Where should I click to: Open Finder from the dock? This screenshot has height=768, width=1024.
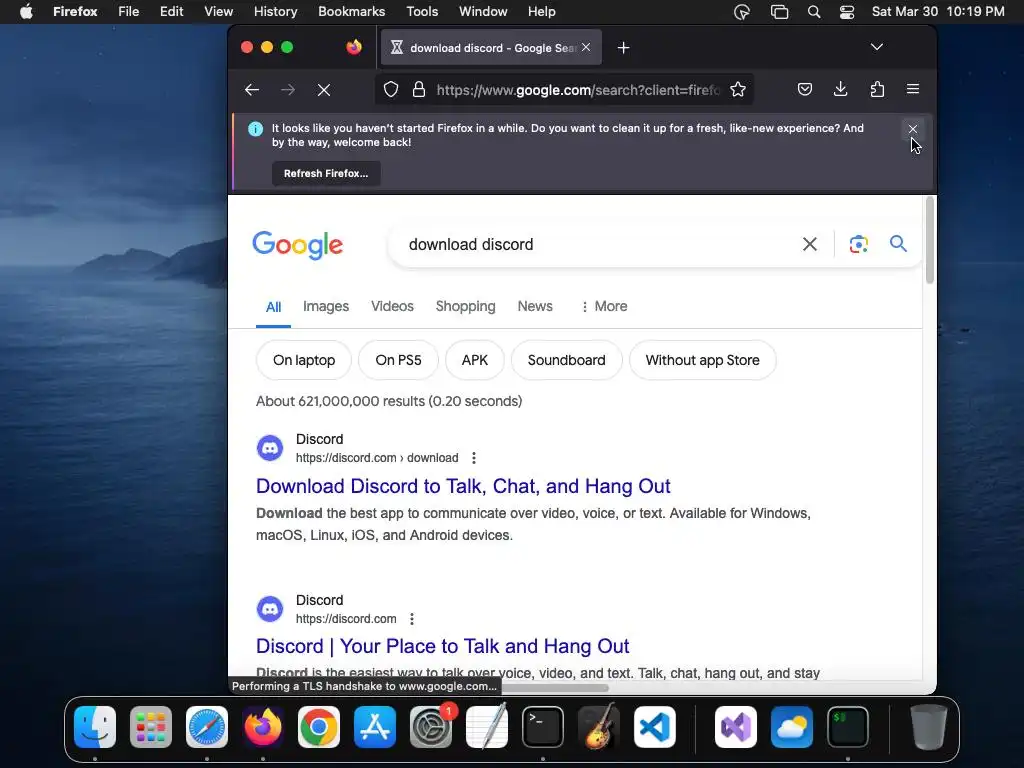click(x=95, y=727)
